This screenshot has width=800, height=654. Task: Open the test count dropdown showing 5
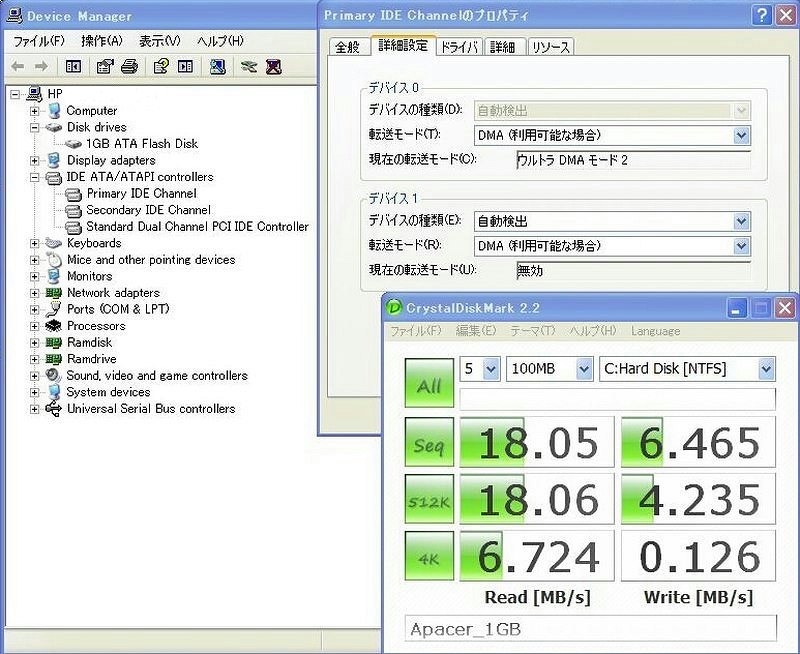(491, 369)
